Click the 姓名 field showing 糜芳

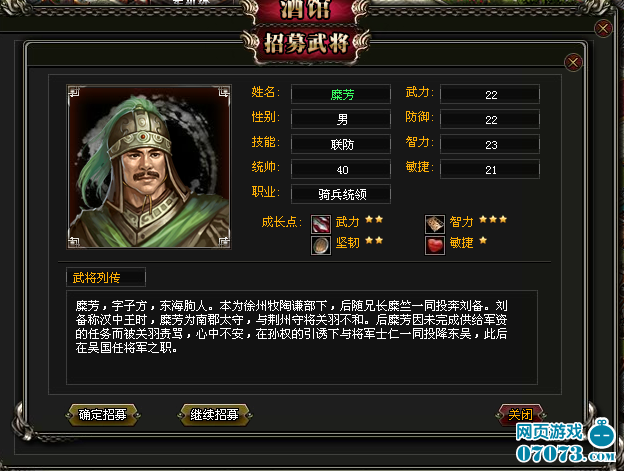341,95
